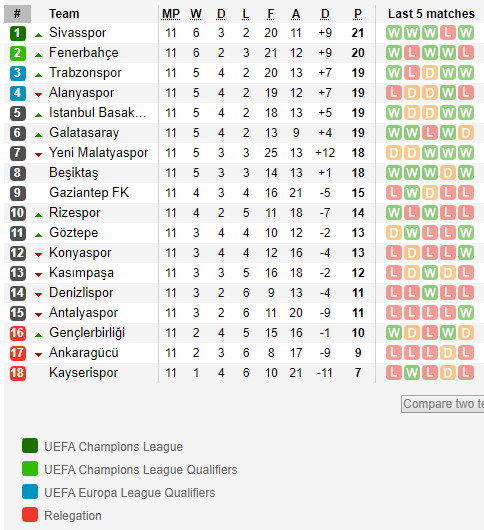
Task: Click the red down arrow beside Yeni Malatyaspor
Action: [x=39, y=155]
